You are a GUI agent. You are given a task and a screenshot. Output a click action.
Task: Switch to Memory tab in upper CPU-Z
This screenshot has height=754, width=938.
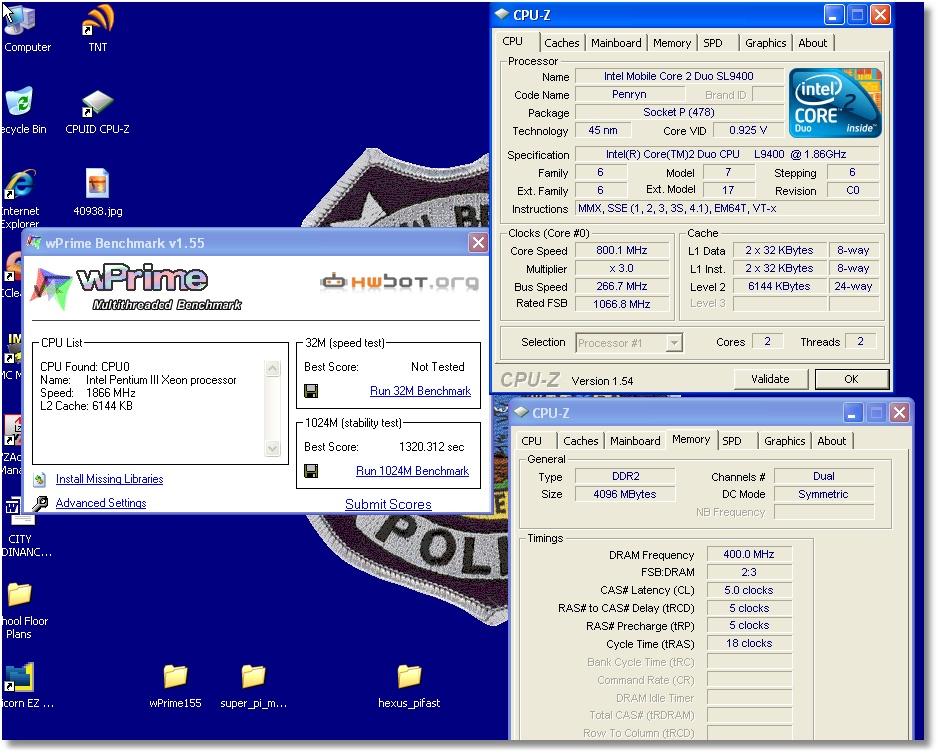click(671, 43)
